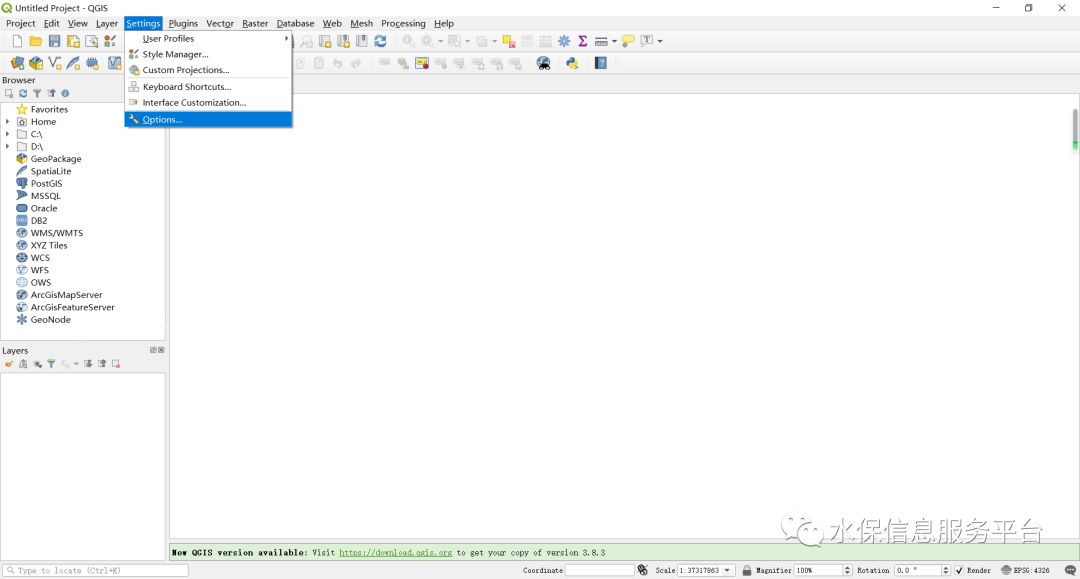This screenshot has height=579, width=1080.
Task: Adjust the Rotation spinner arrows
Action: [x=946, y=570]
